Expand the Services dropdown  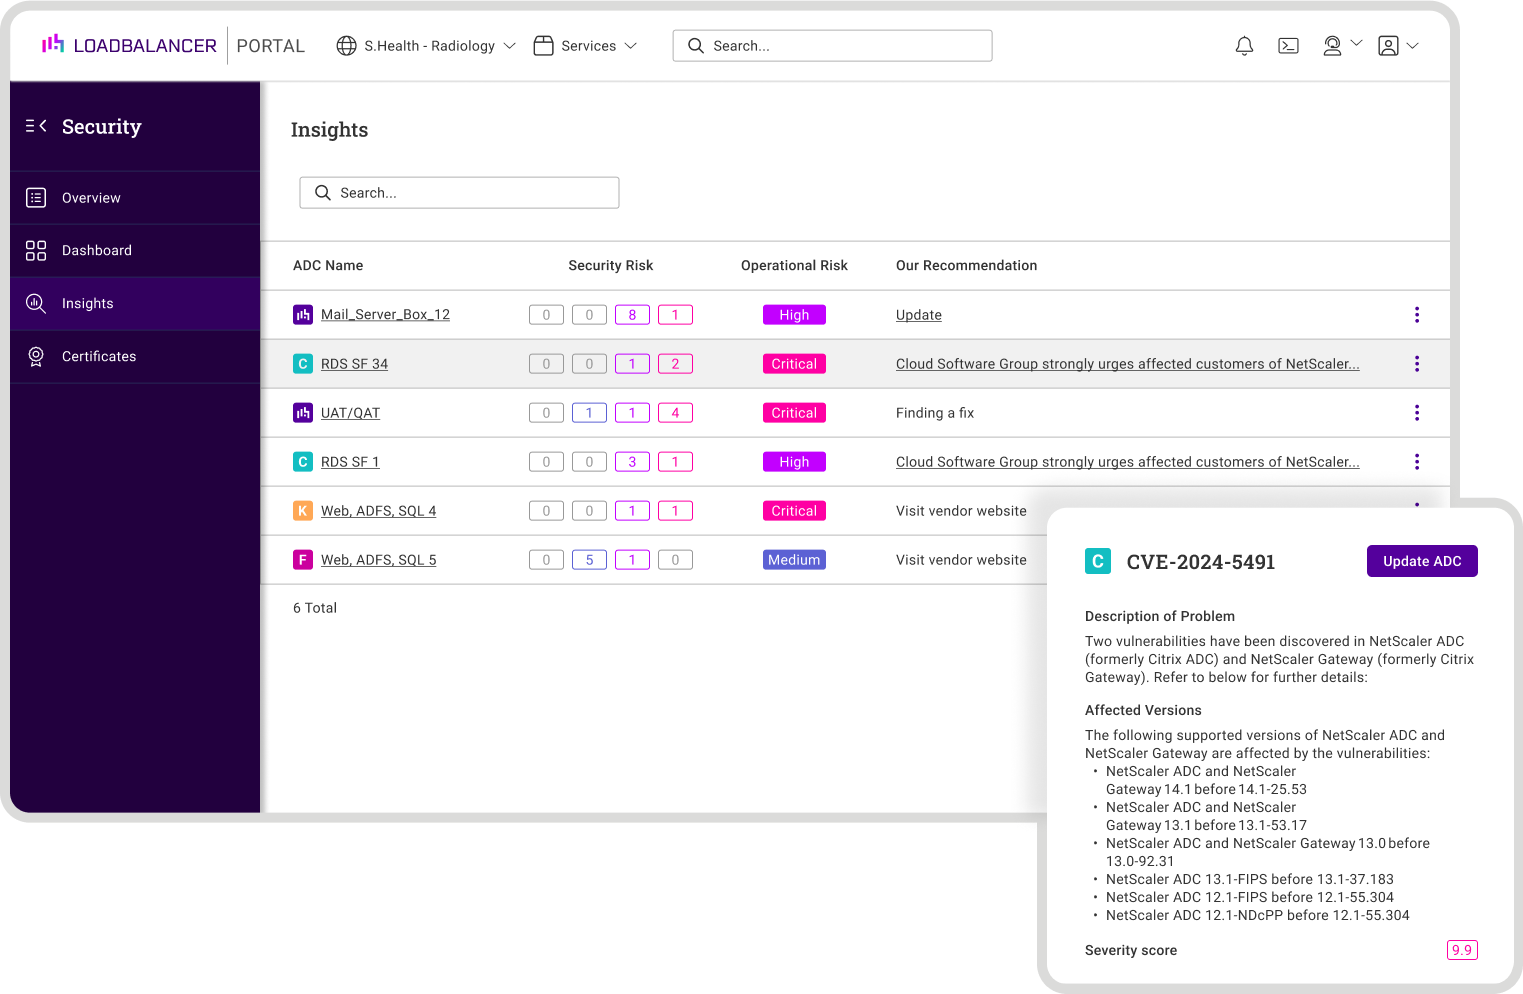point(631,46)
